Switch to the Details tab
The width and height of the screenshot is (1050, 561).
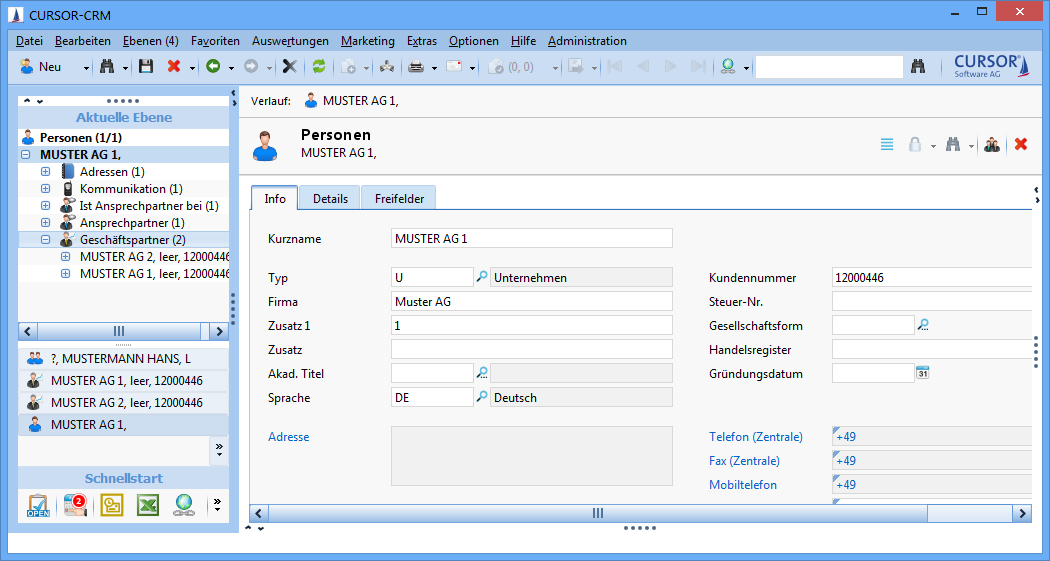point(330,198)
